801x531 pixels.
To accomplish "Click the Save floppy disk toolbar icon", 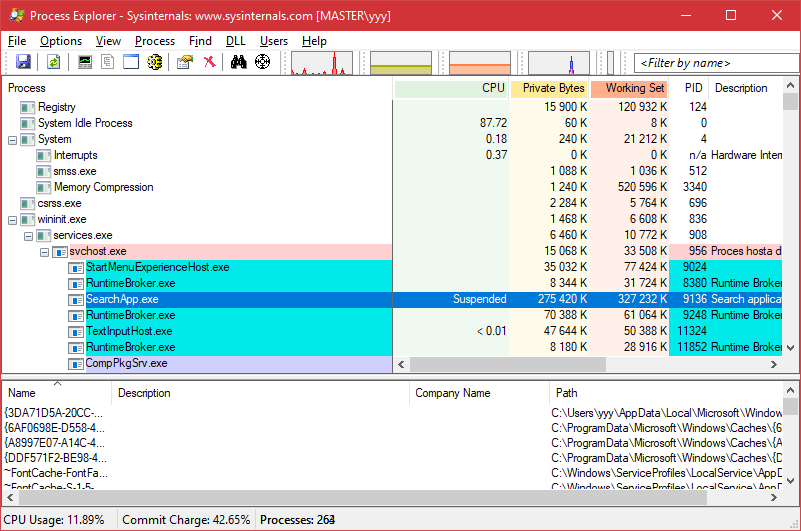I will (x=23, y=62).
